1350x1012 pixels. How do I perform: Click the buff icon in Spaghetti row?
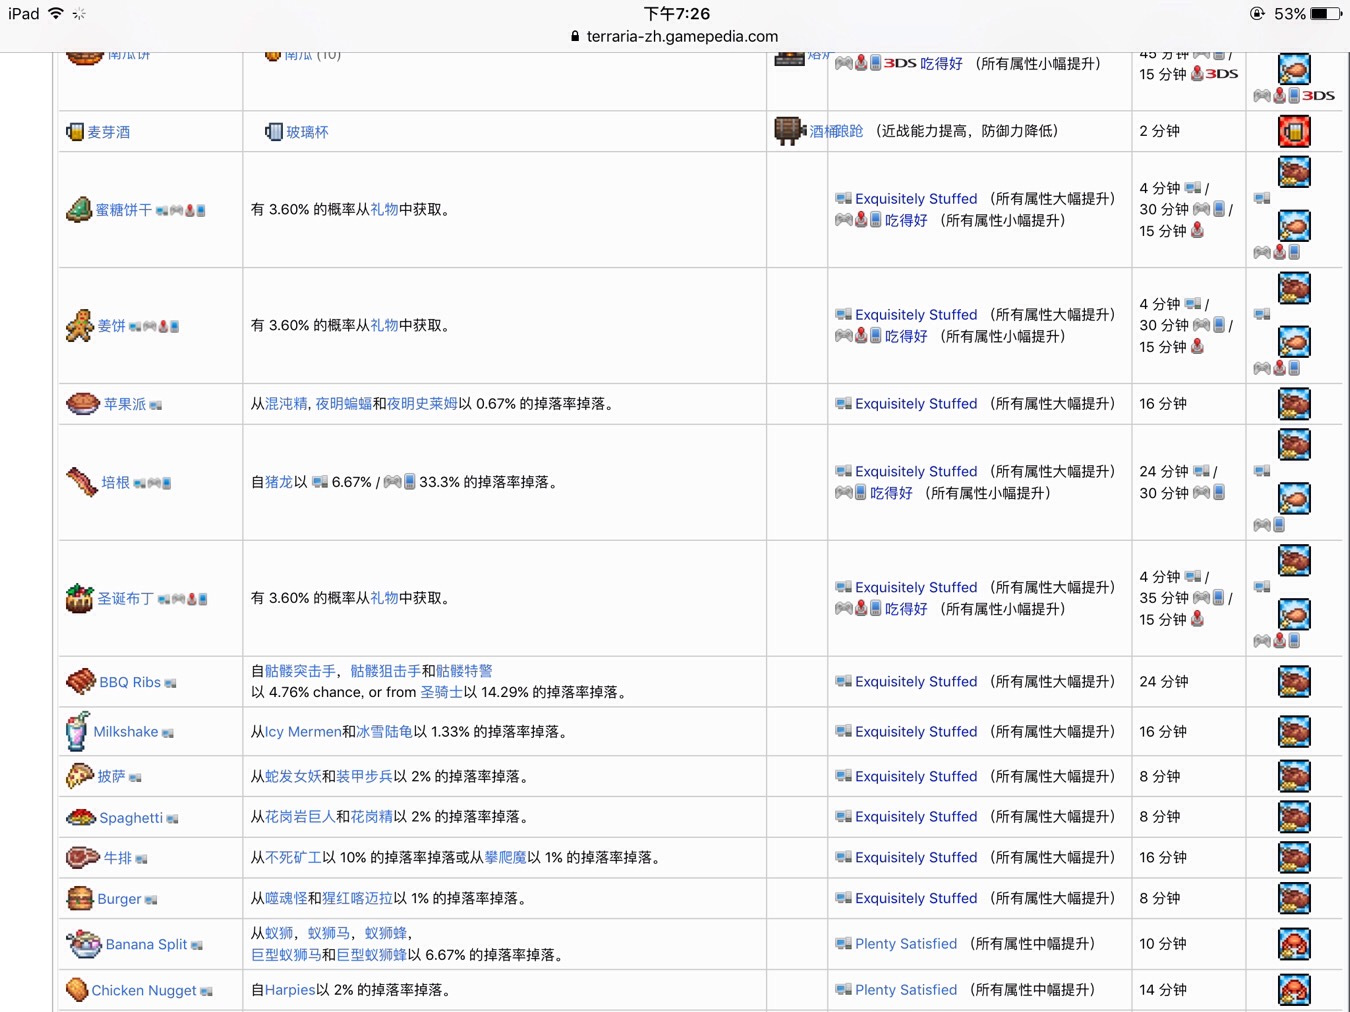(x=1294, y=817)
